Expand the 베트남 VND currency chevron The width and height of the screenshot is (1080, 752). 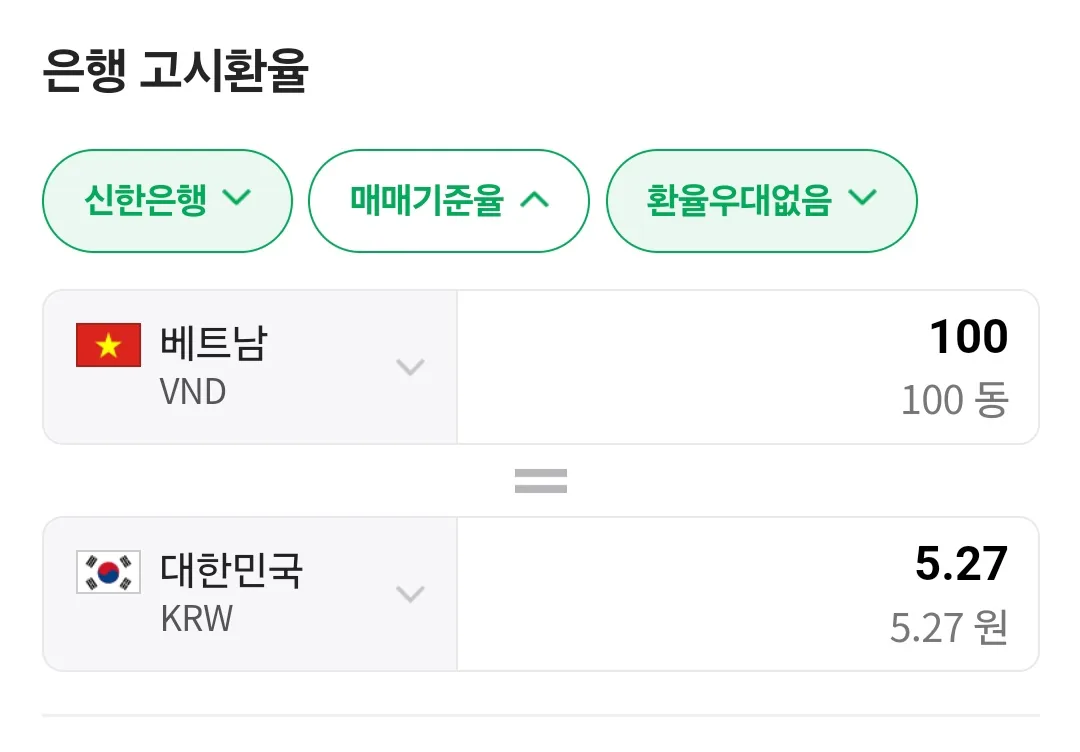pos(411,367)
